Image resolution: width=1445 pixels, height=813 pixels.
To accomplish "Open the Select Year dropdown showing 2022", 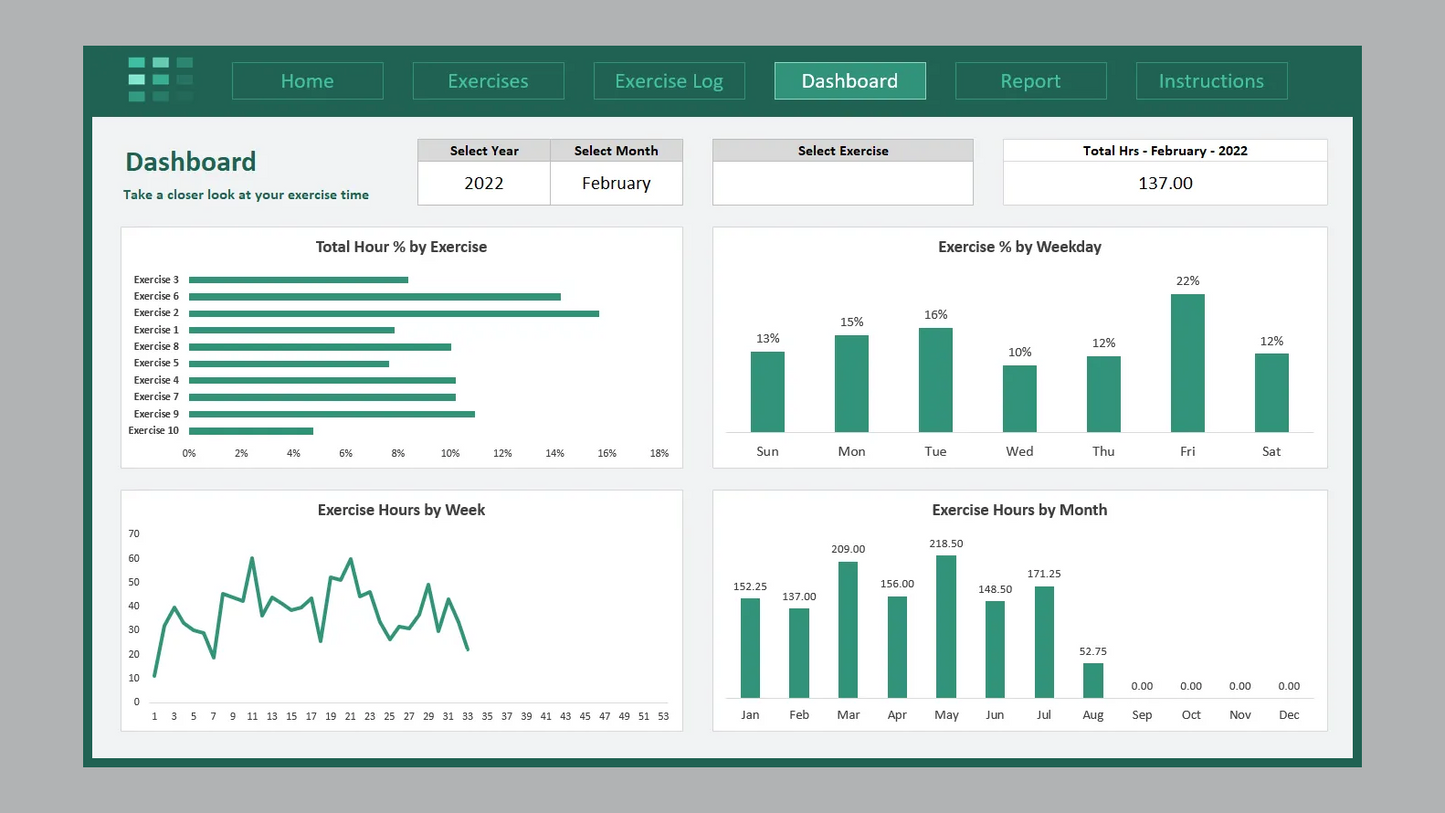I will [483, 183].
